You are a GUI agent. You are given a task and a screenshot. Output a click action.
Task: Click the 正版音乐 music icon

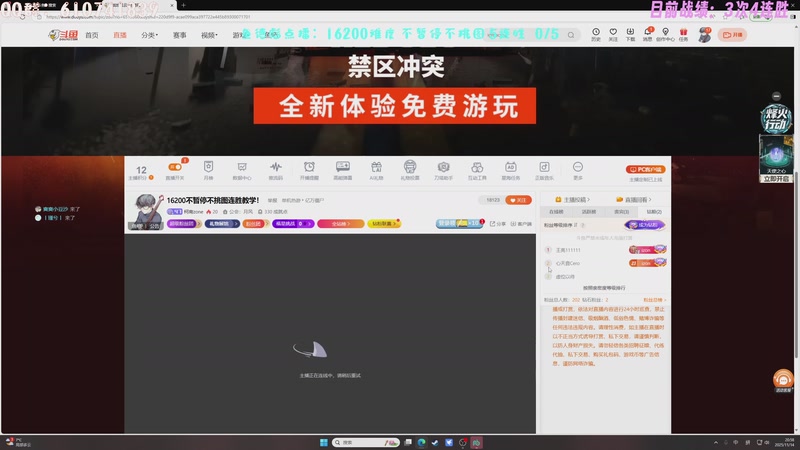544,170
